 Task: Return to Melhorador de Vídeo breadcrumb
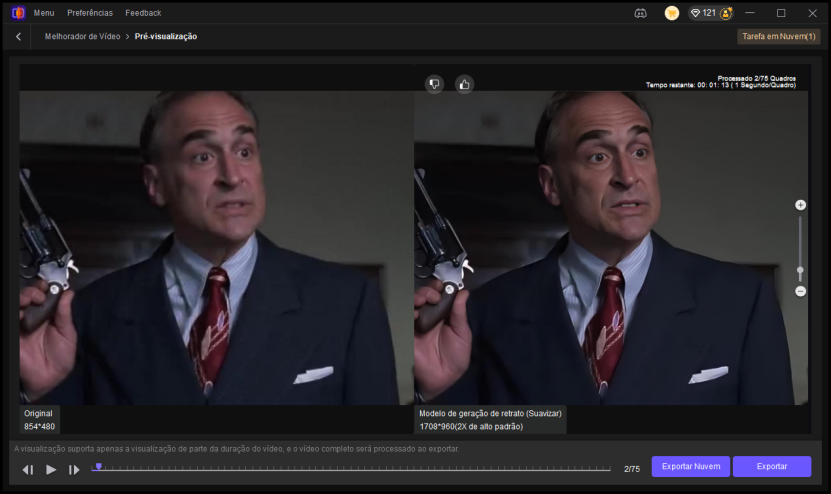(82, 37)
